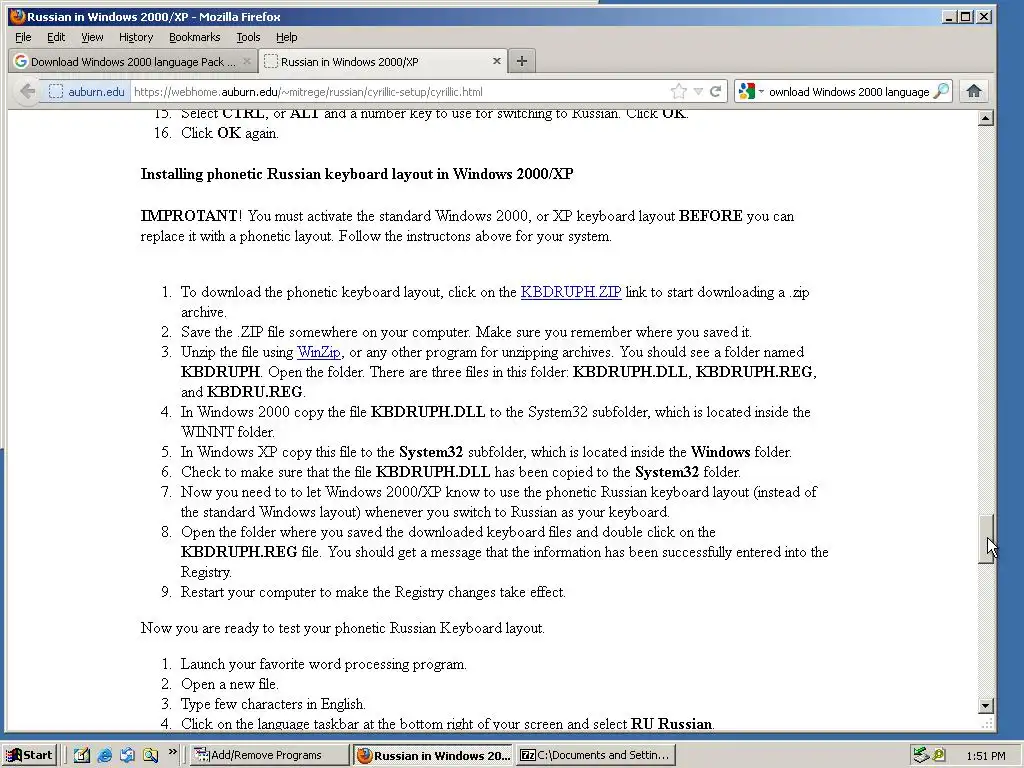
Task: Click the fourth quick launch search icon
Action: click(150, 755)
